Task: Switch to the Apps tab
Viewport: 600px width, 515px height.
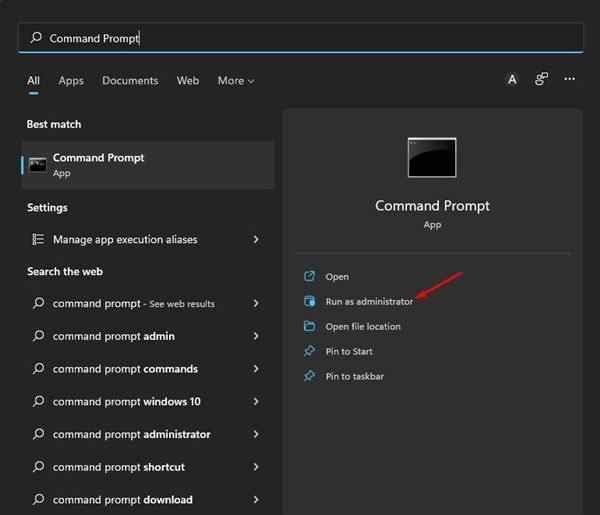Action: click(x=71, y=81)
